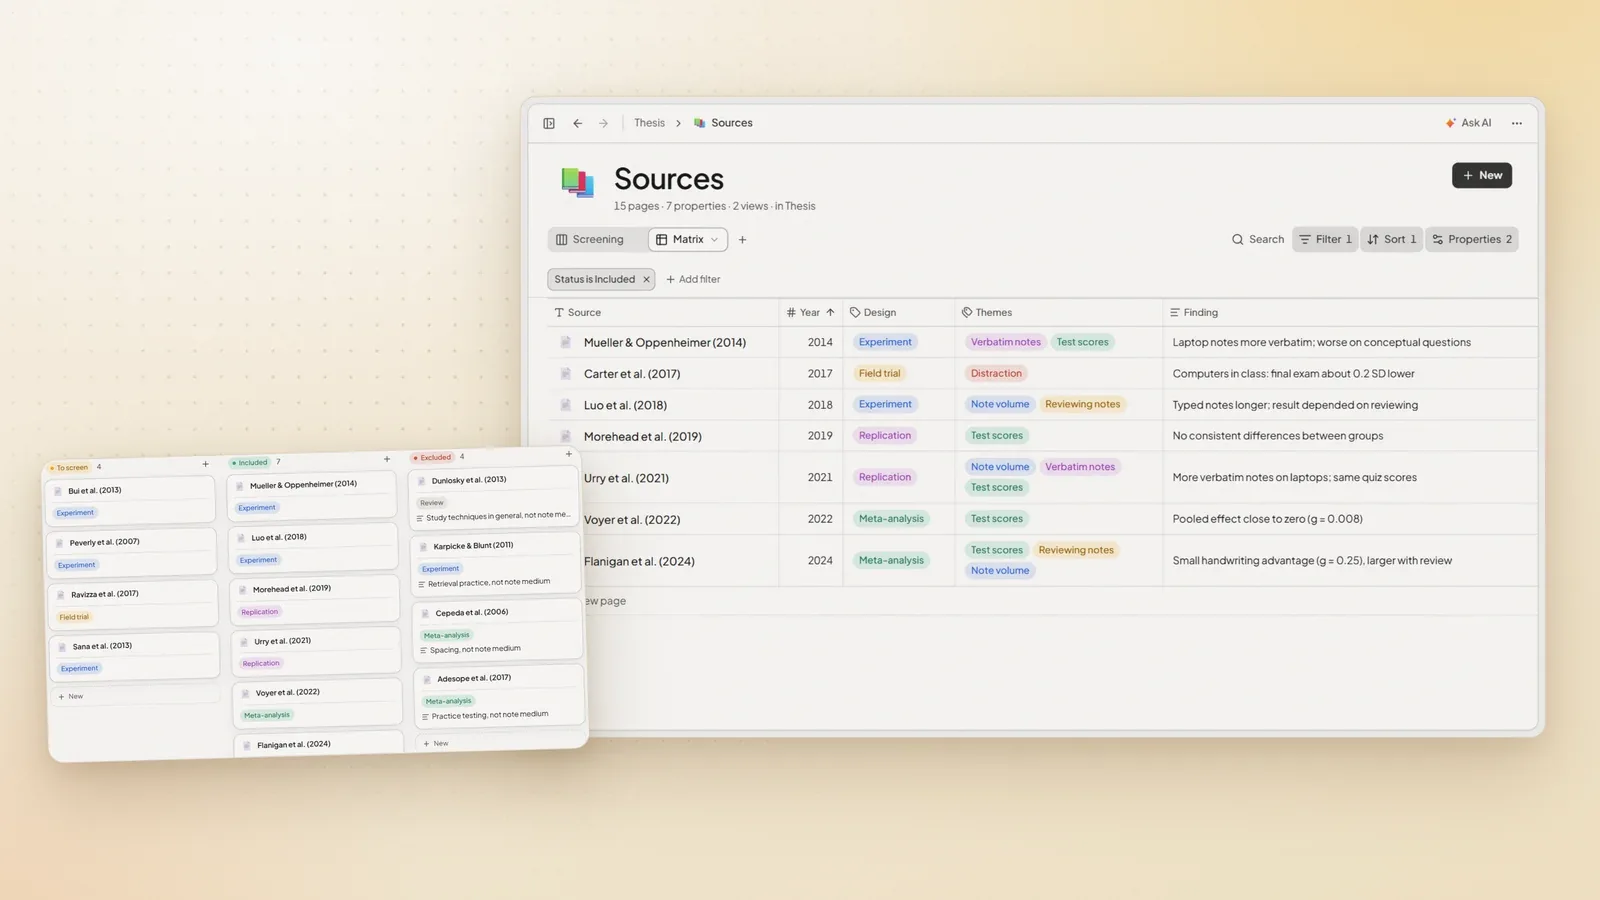Remove the Status is Included filter
Image resolution: width=1600 pixels, height=900 pixels.
[646, 280]
